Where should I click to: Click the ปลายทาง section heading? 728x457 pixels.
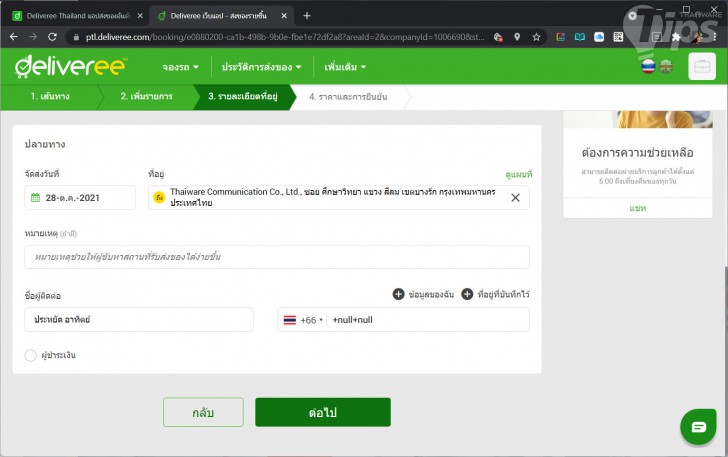coord(45,144)
